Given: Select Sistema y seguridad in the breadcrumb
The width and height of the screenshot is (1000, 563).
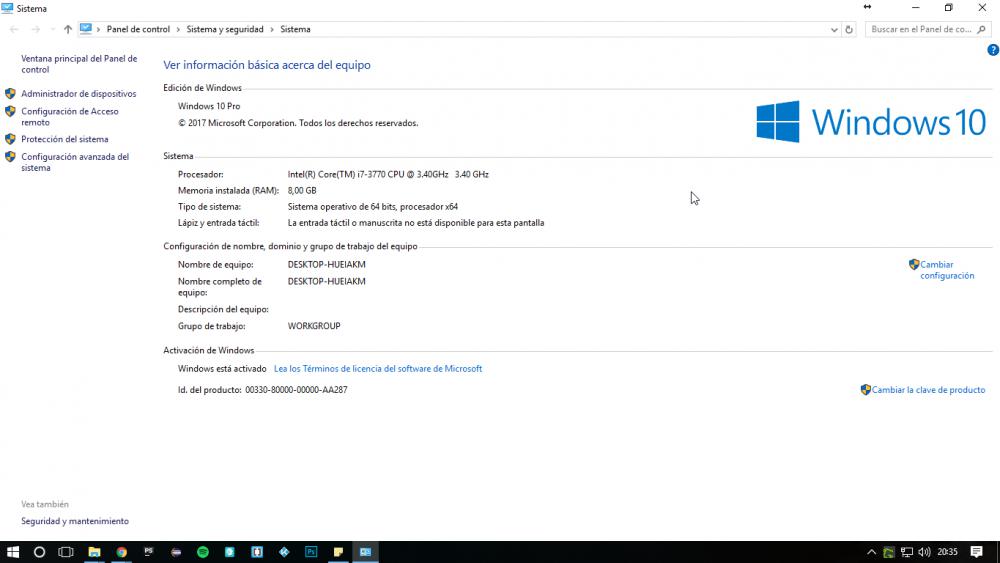Looking at the screenshot, I should point(224,29).
